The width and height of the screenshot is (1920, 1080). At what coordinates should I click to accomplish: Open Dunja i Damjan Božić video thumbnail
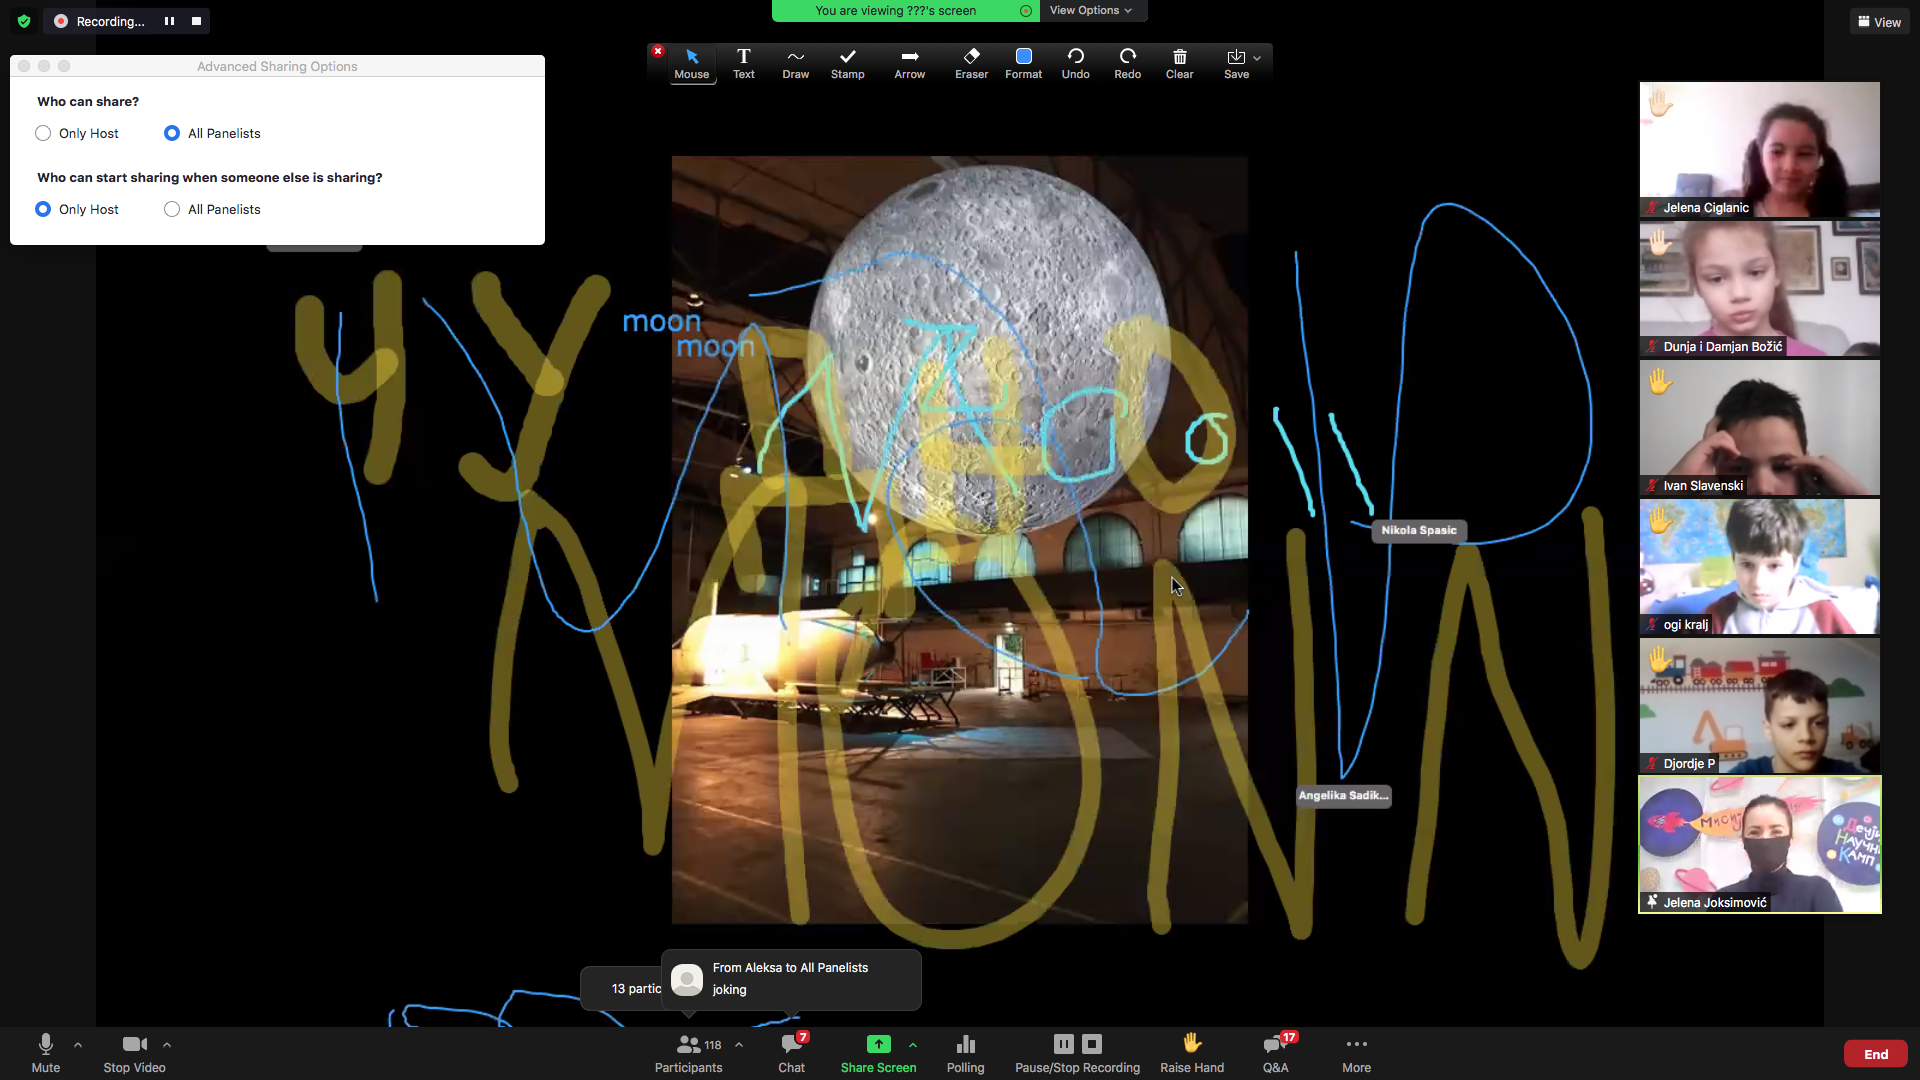[1759, 289]
